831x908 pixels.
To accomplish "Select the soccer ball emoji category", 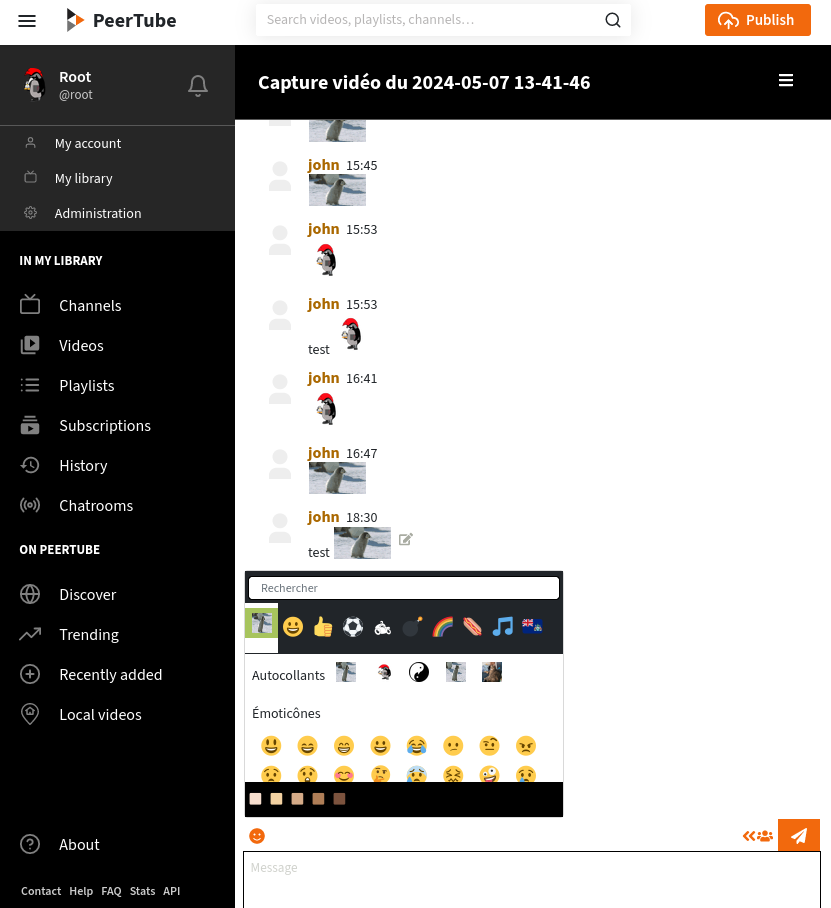I will coord(353,627).
